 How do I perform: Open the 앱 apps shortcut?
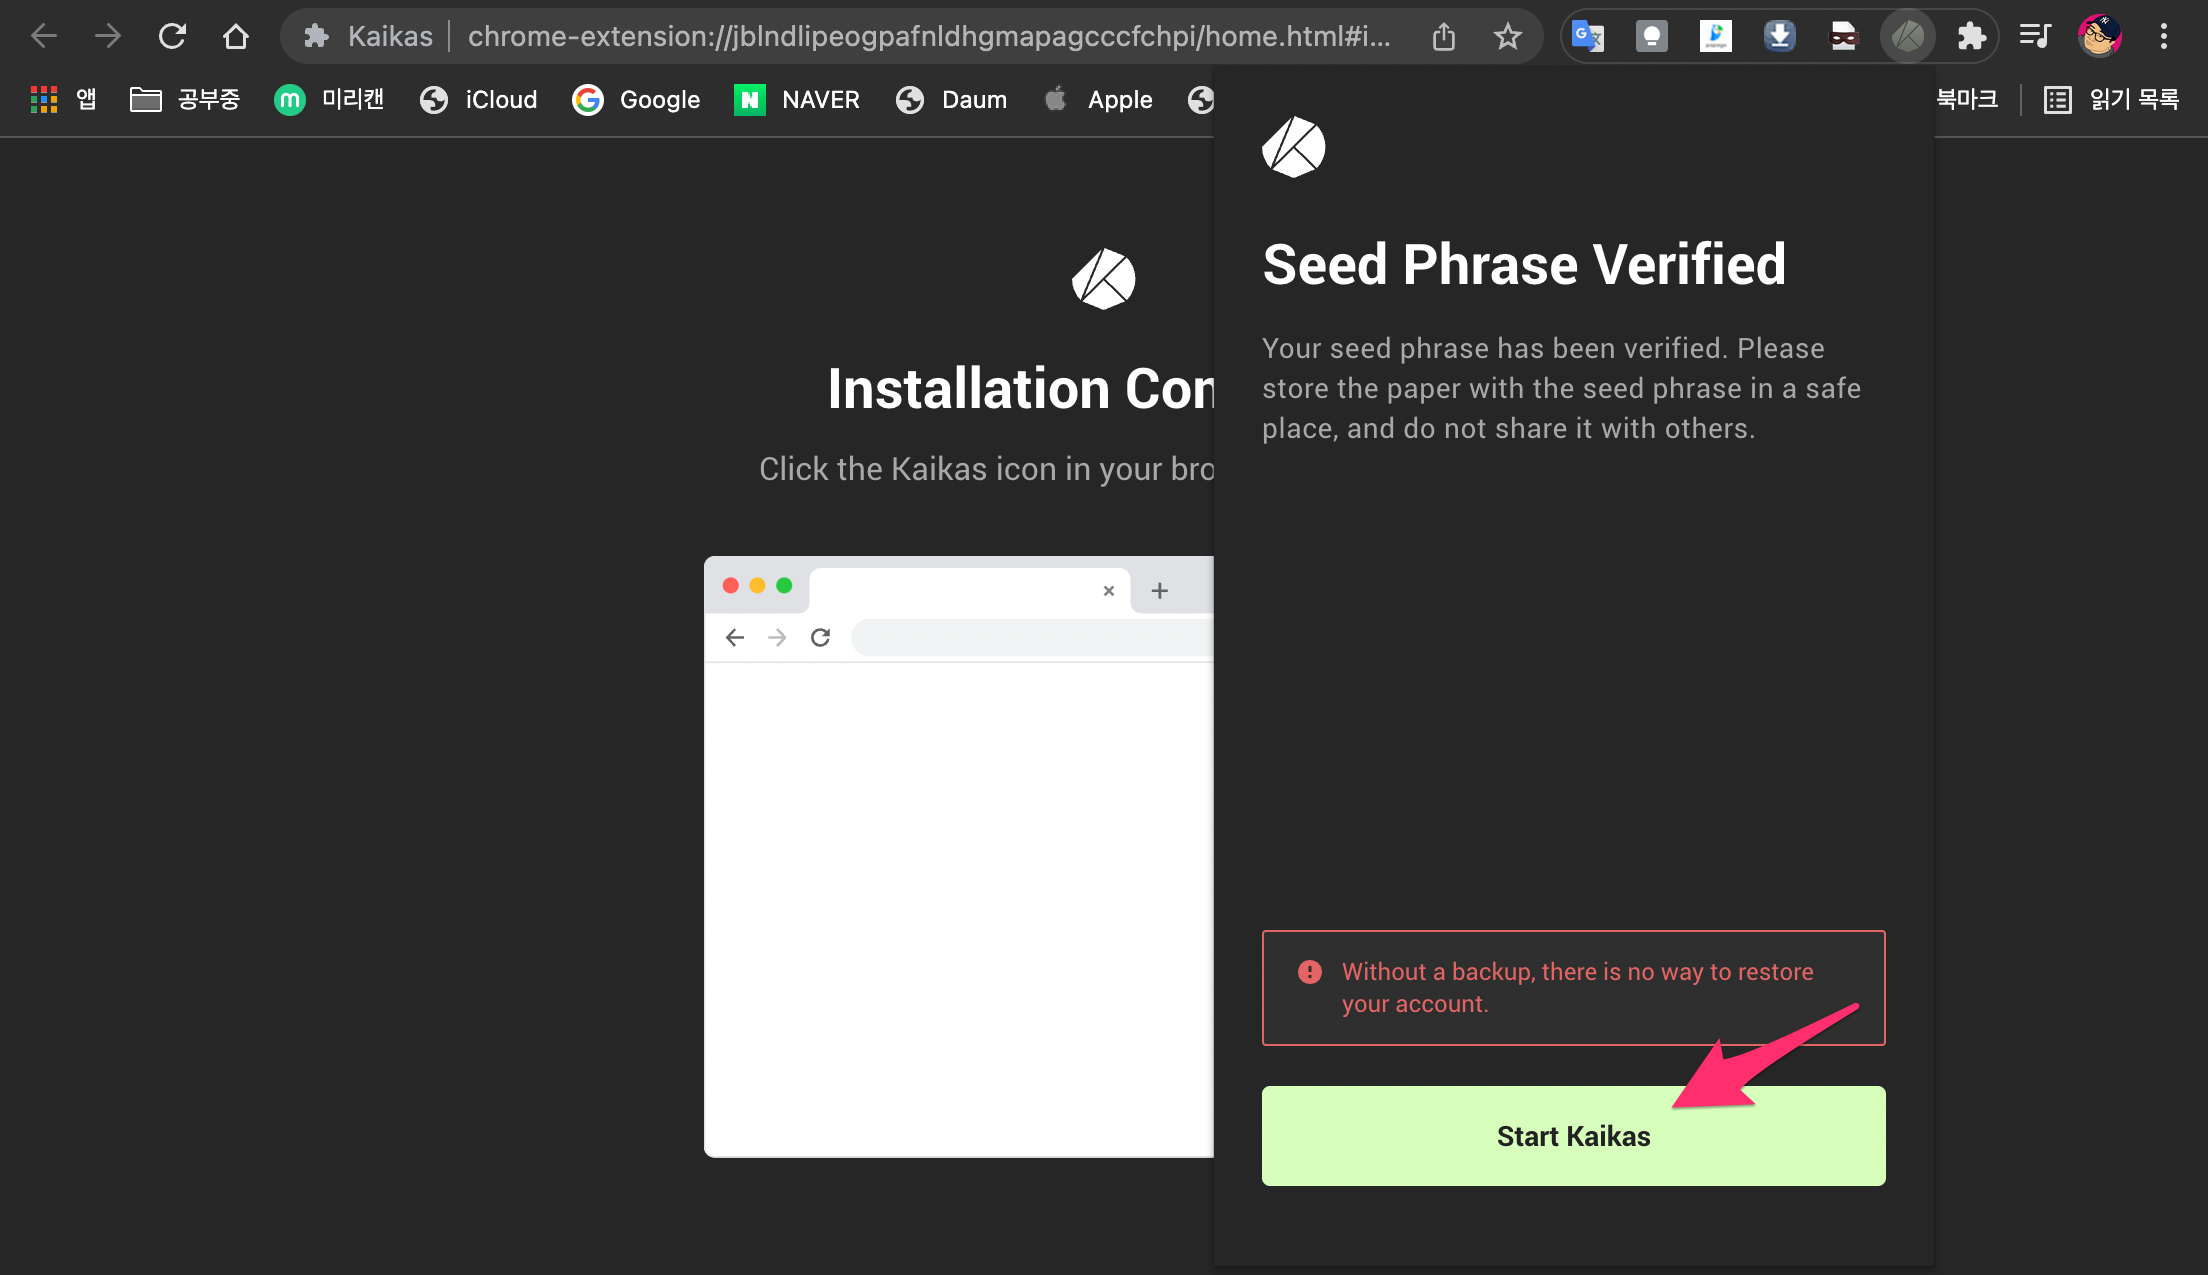tap(63, 99)
